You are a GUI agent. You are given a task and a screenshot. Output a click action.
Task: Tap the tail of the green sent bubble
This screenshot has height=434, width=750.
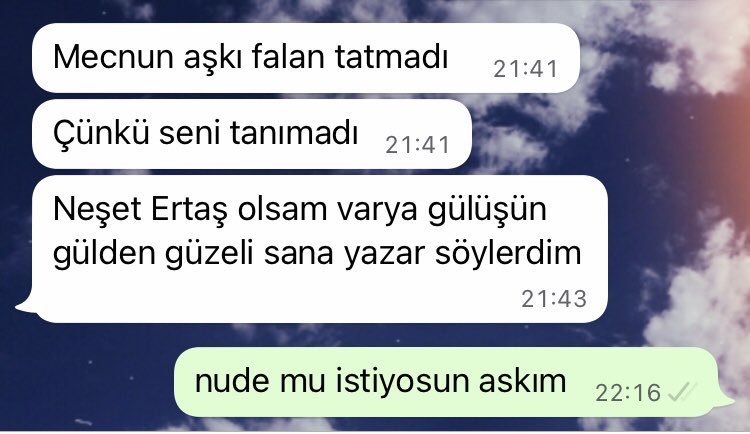click(726, 401)
